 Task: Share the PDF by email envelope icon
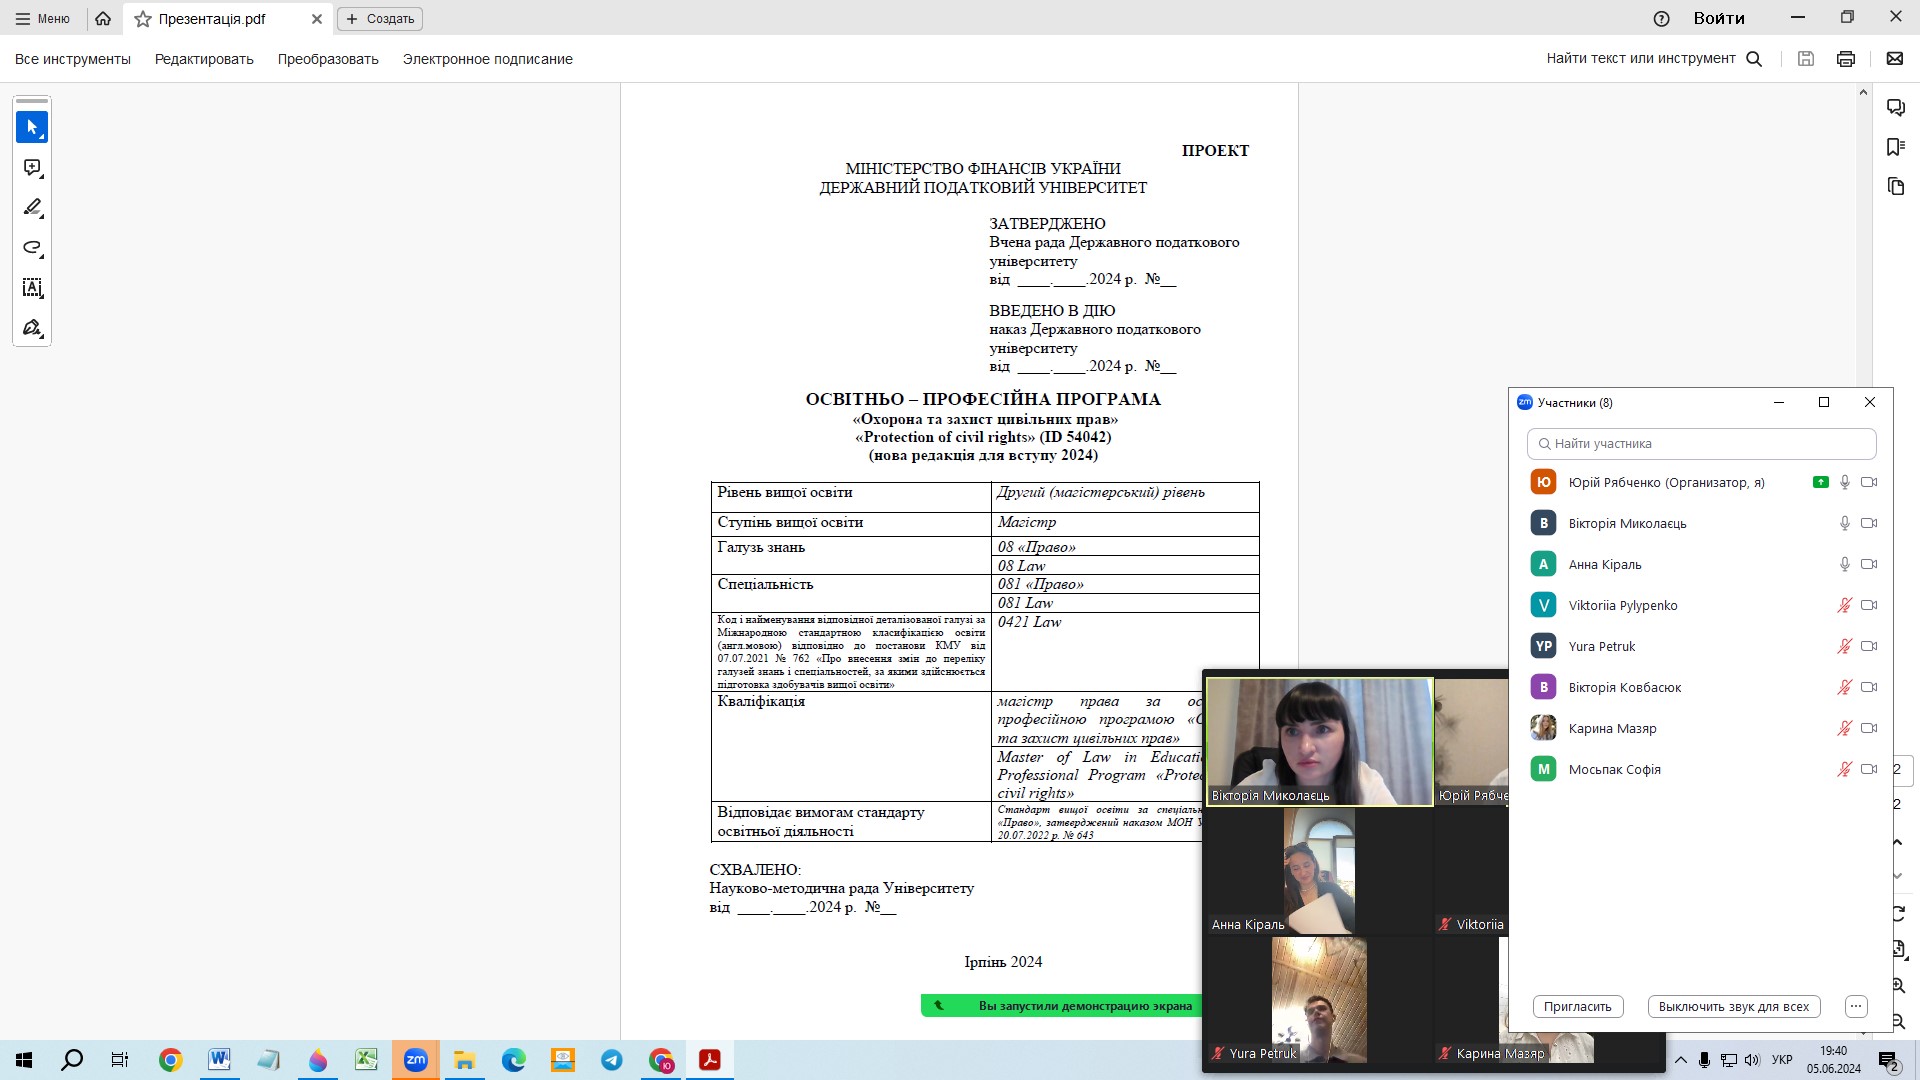[x=1895, y=59]
